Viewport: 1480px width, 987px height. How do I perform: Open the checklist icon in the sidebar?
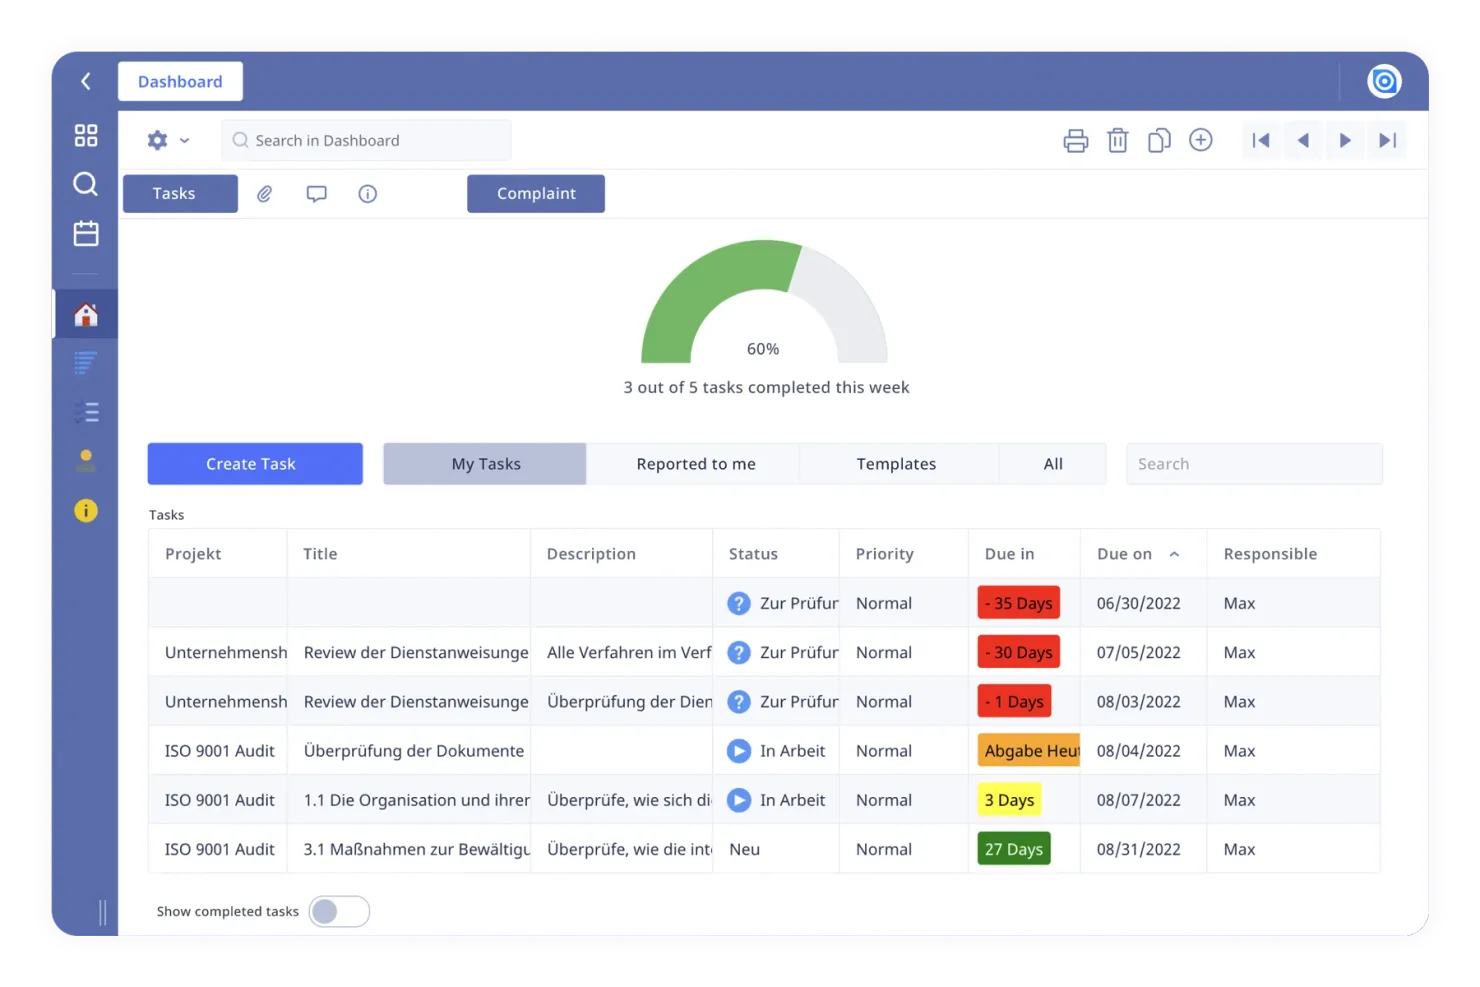(x=86, y=411)
